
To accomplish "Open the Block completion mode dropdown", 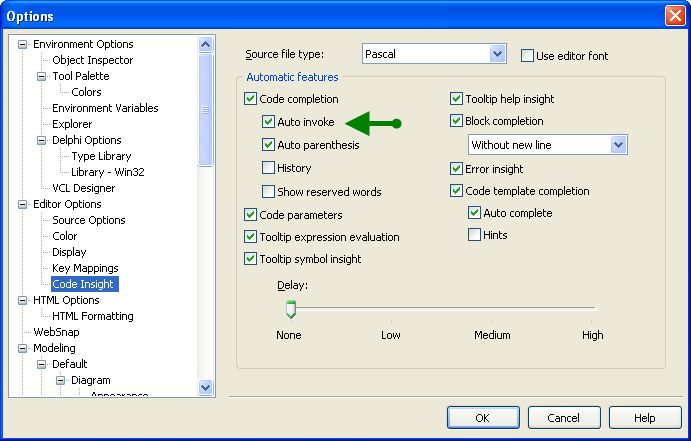I will (618, 145).
